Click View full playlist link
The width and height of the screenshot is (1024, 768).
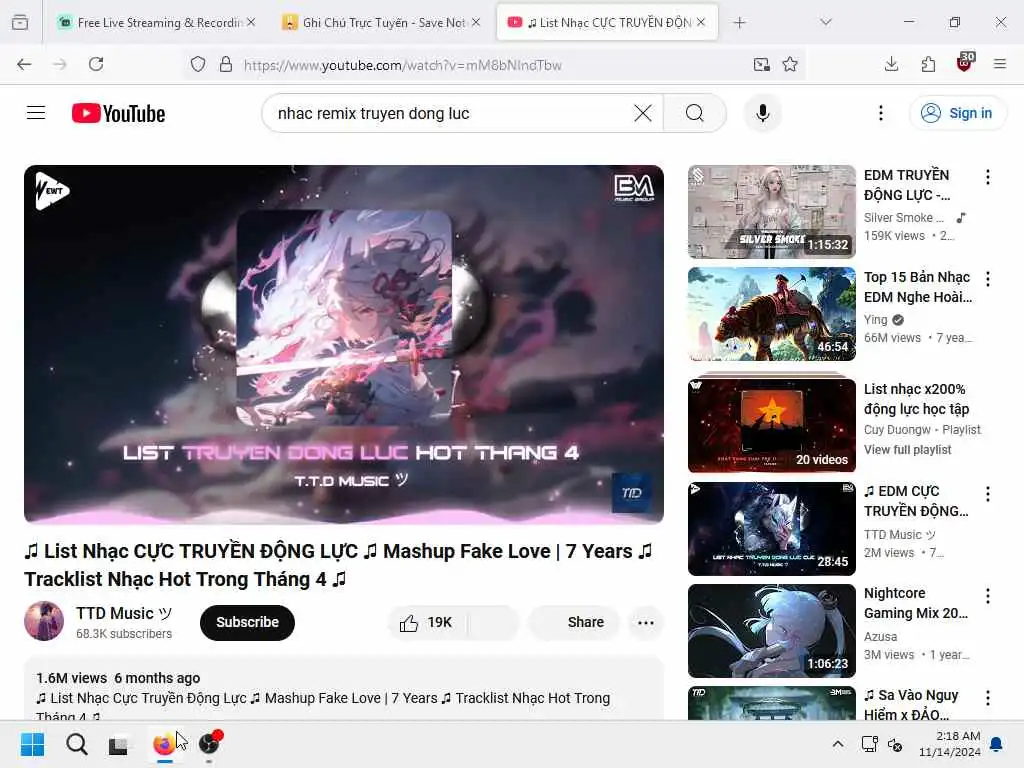pyautogui.click(x=907, y=449)
